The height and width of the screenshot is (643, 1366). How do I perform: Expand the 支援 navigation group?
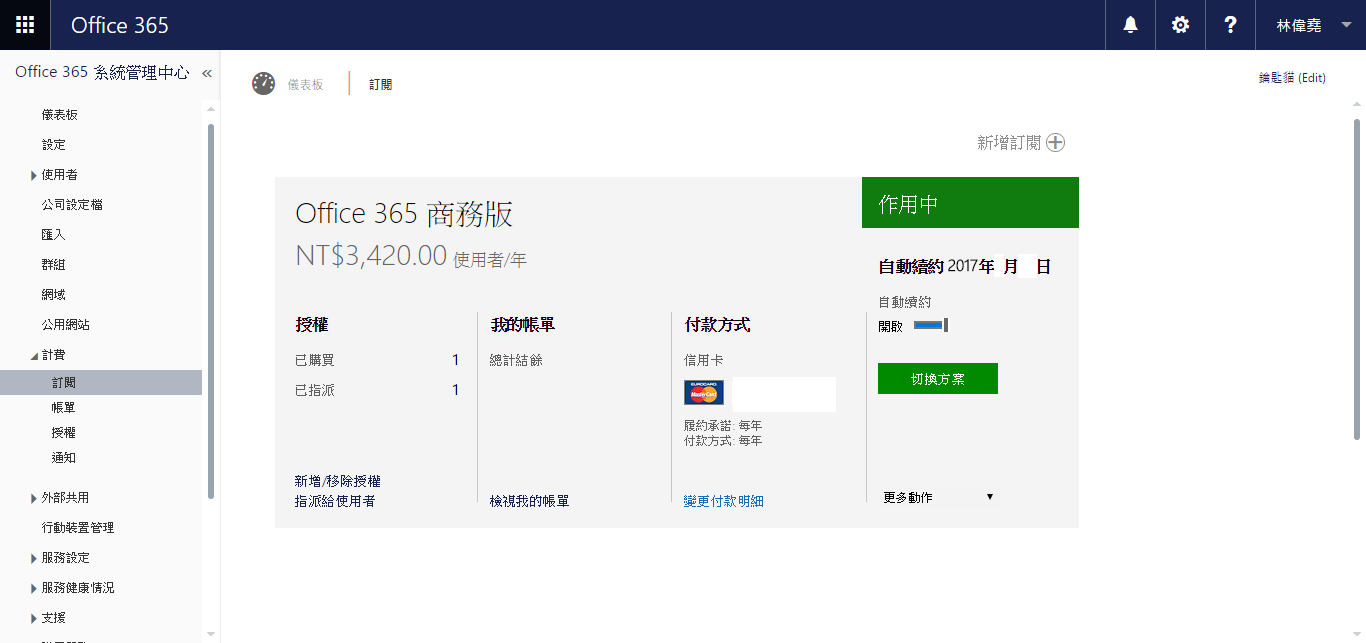[34, 618]
